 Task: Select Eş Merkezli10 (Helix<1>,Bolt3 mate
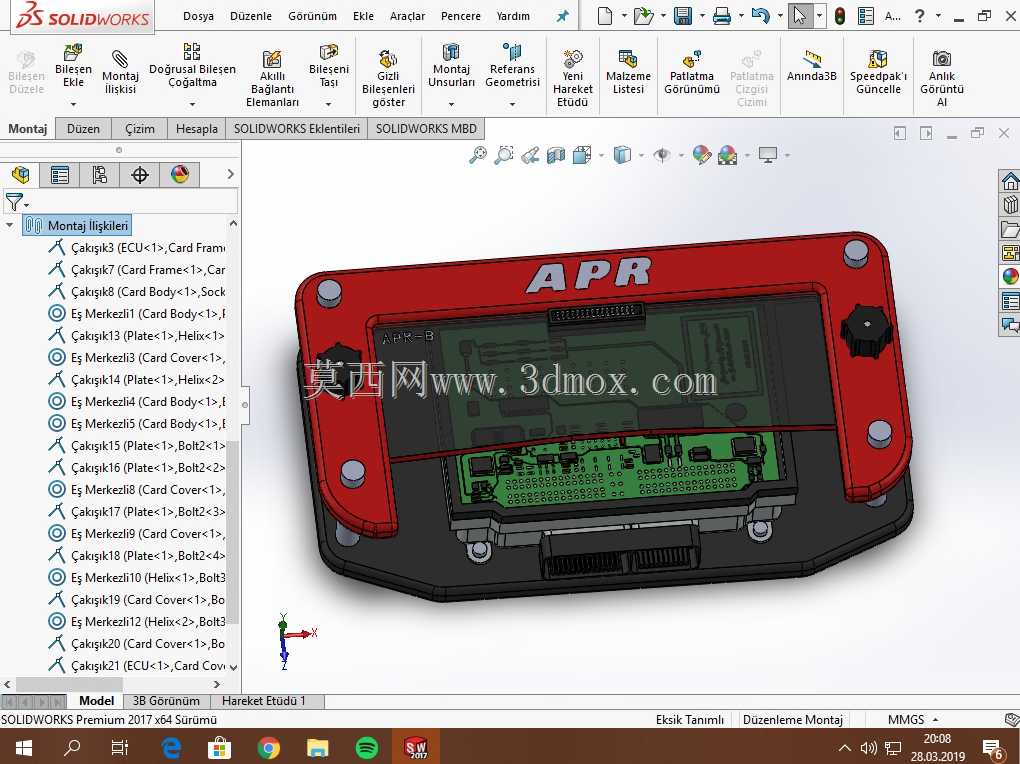(x=137, y=577)
